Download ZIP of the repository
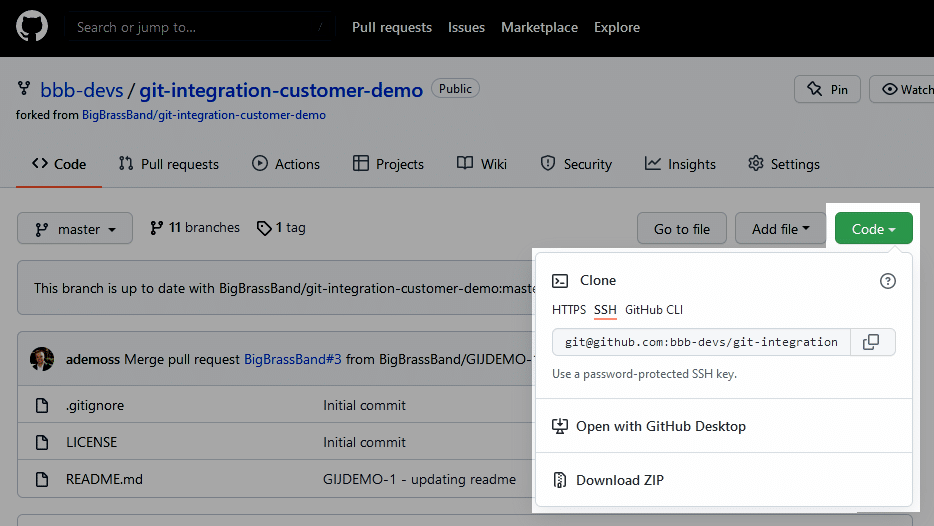This screenshot has width=934, height=526. point(619,480)
